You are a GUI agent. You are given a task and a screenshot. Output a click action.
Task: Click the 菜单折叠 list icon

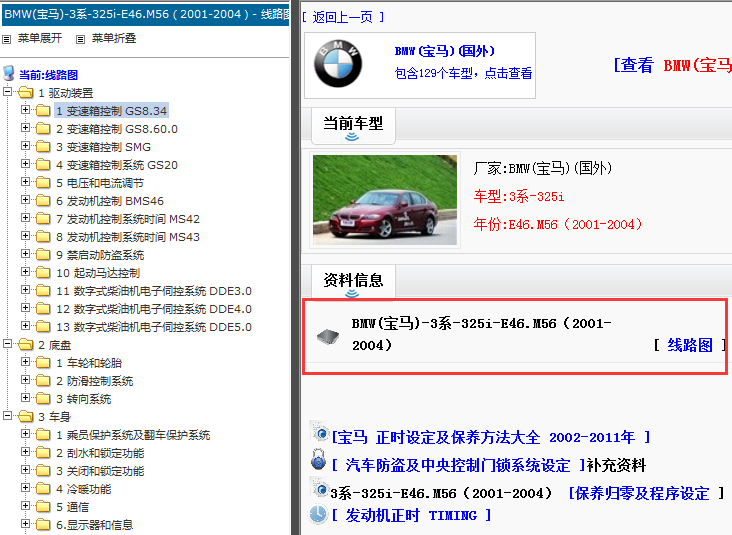(80, 39)
